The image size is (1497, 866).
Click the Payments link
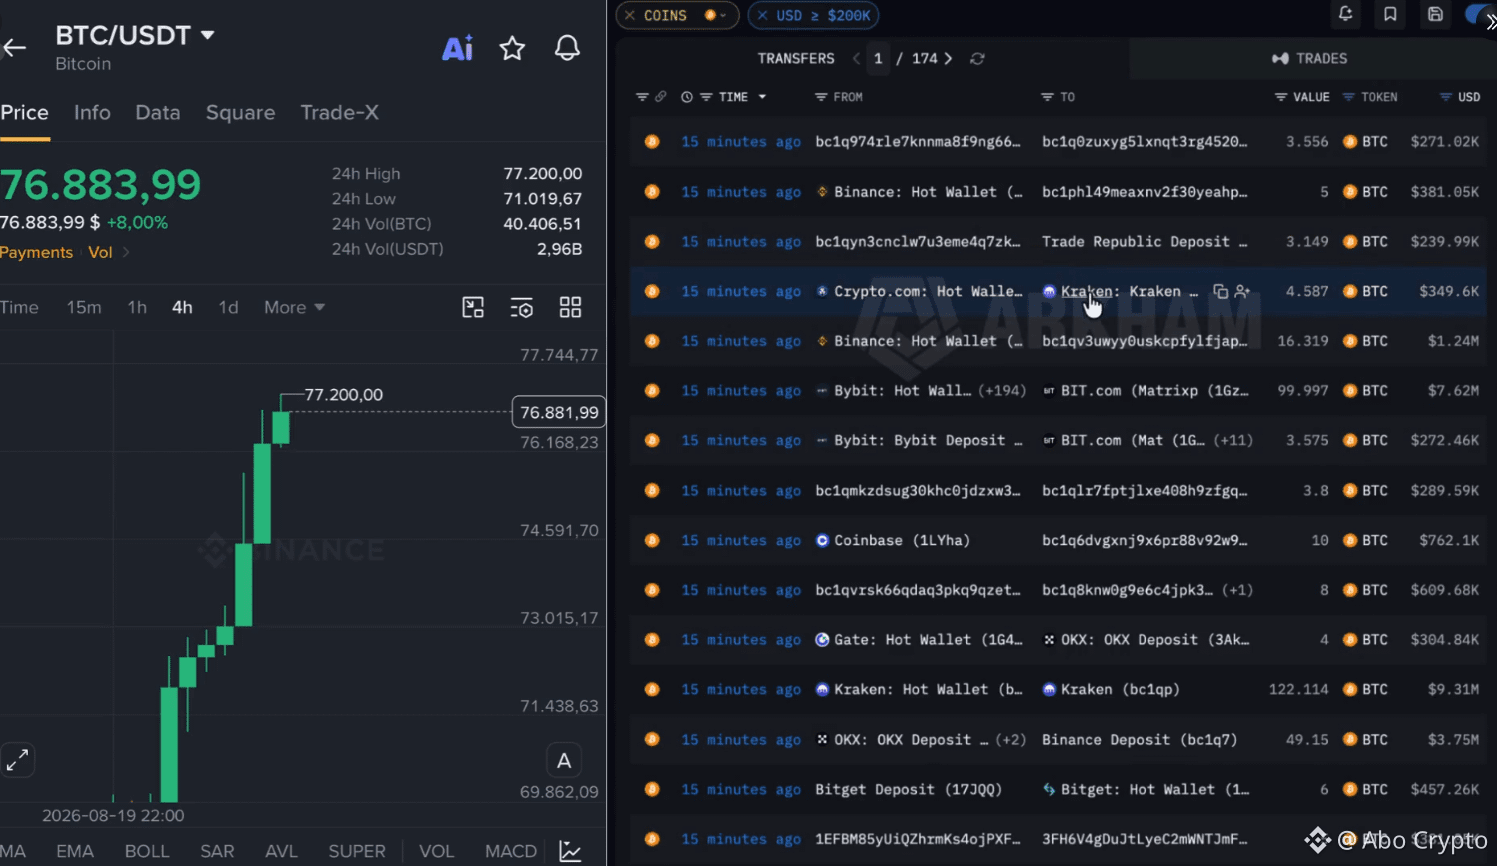(36, 252)
